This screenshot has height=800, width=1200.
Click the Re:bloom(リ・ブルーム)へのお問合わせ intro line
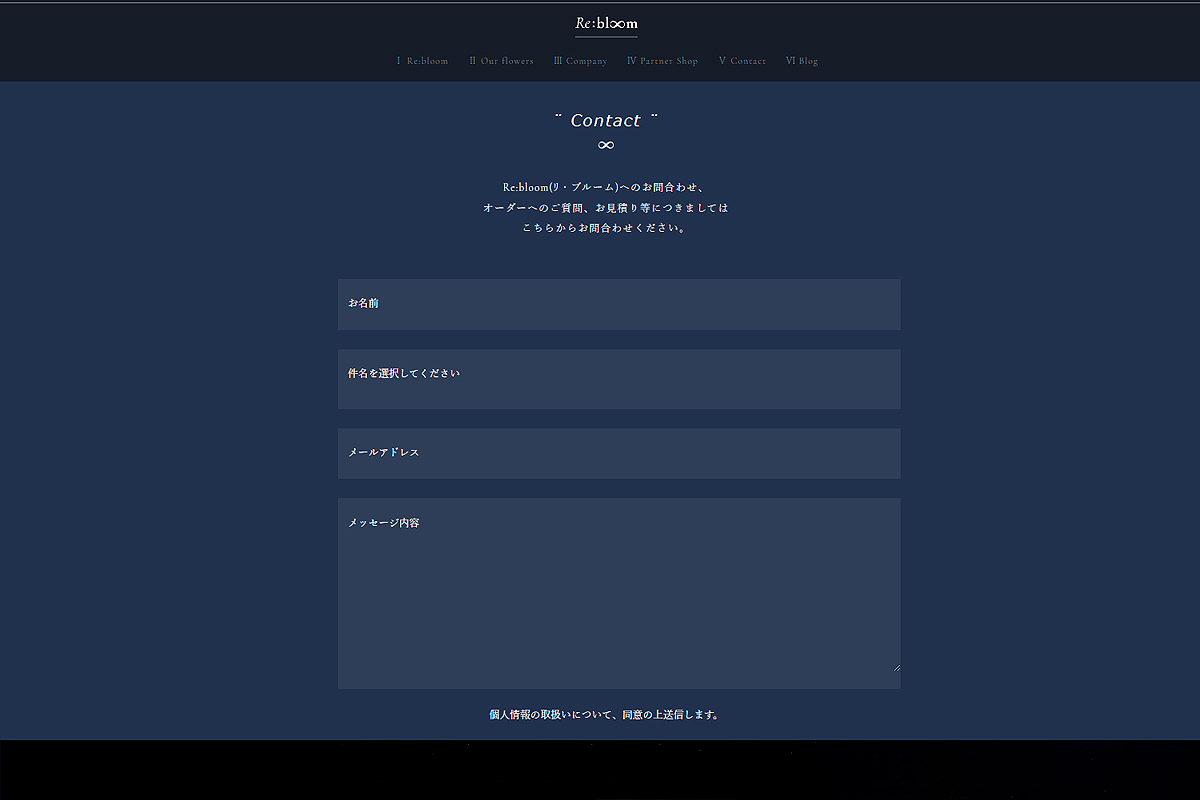click(x=606, y=187)
